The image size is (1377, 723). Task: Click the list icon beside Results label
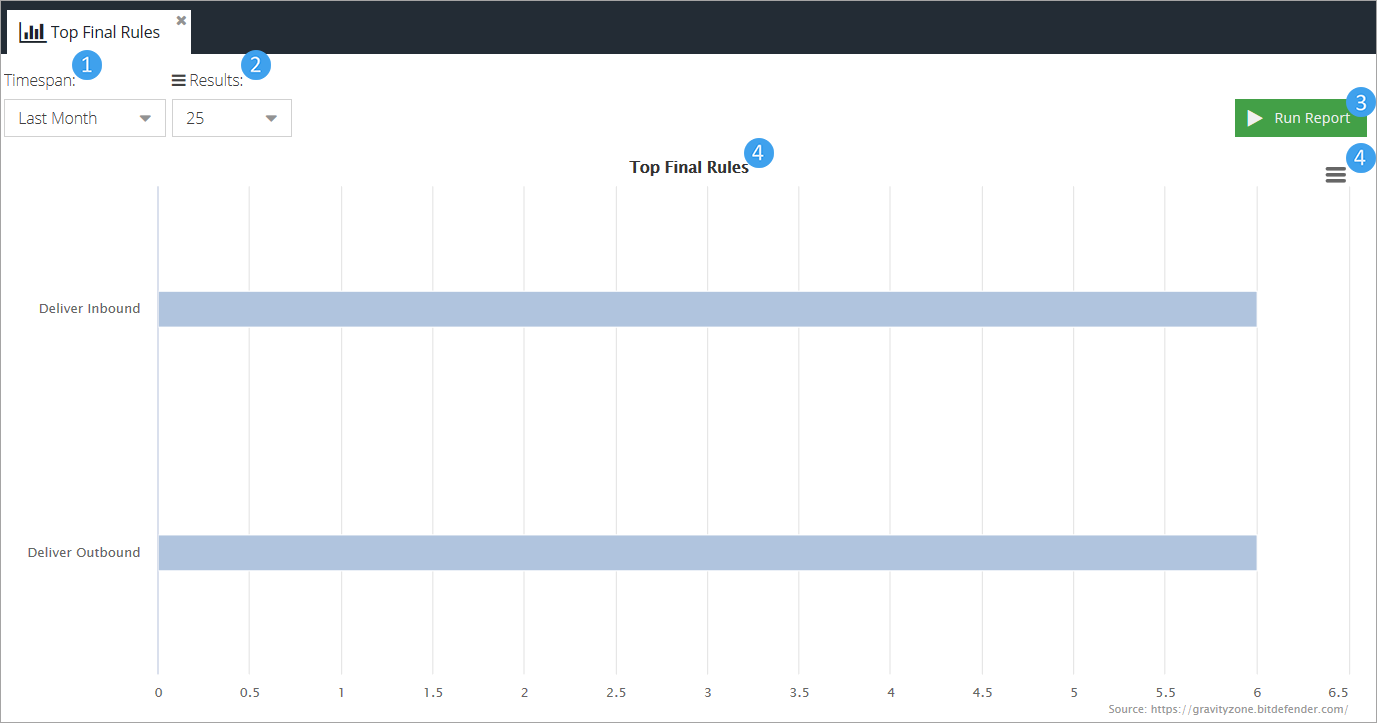179,80
